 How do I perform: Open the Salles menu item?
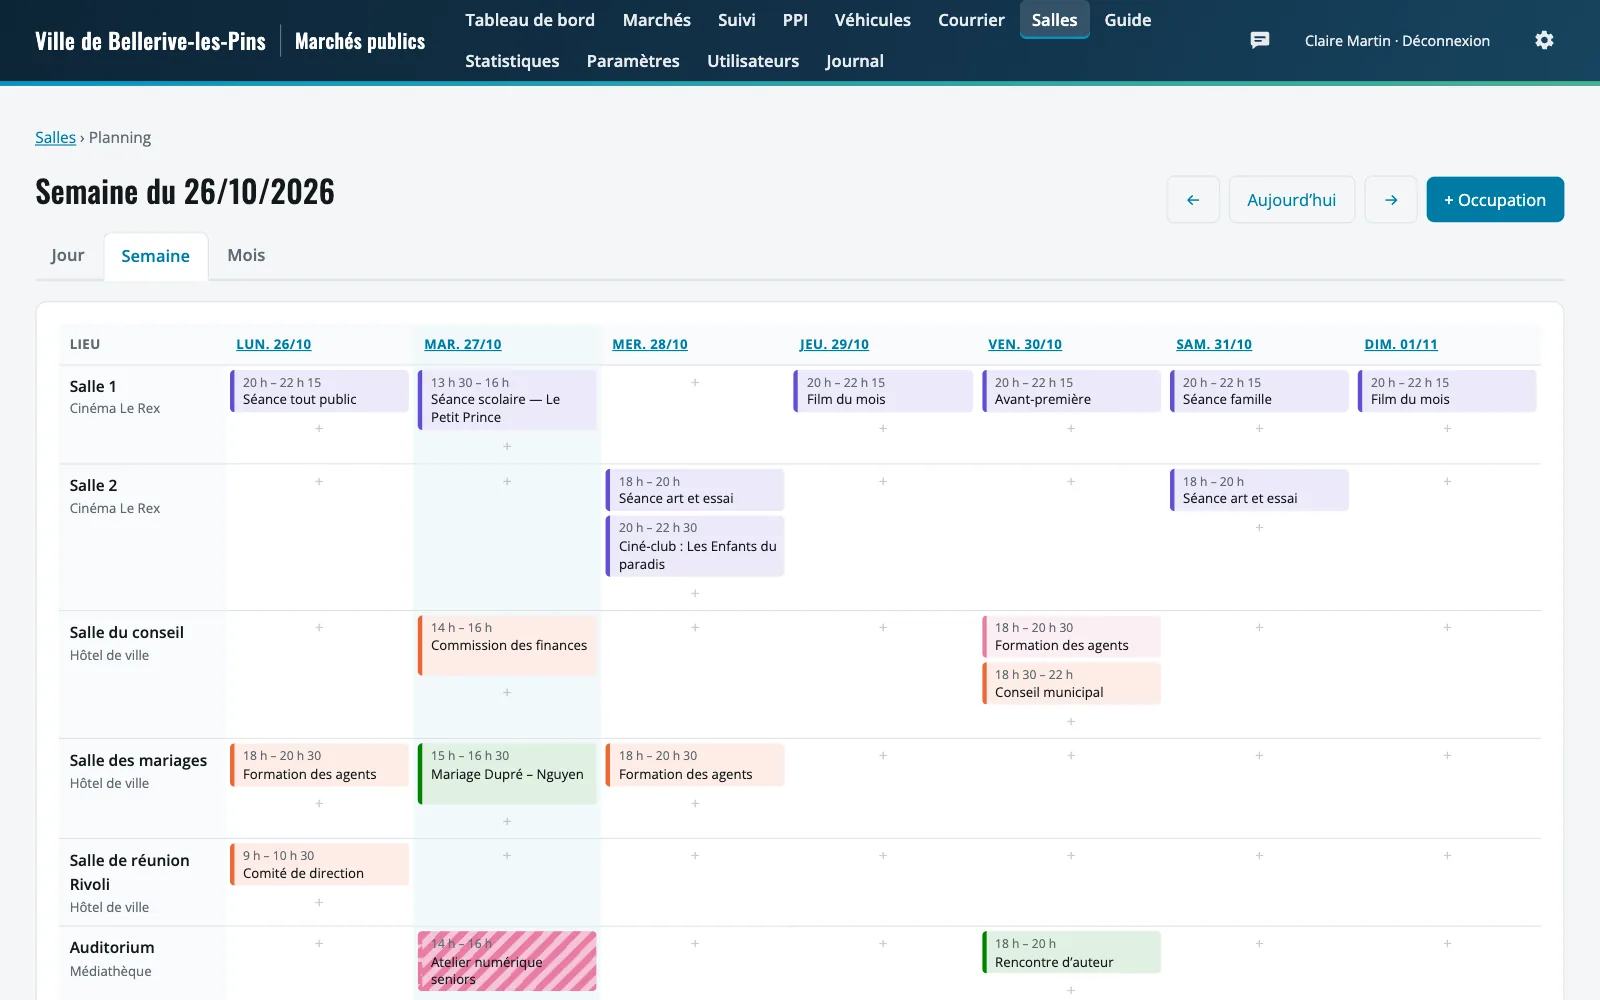click(x=1055, y=20)
